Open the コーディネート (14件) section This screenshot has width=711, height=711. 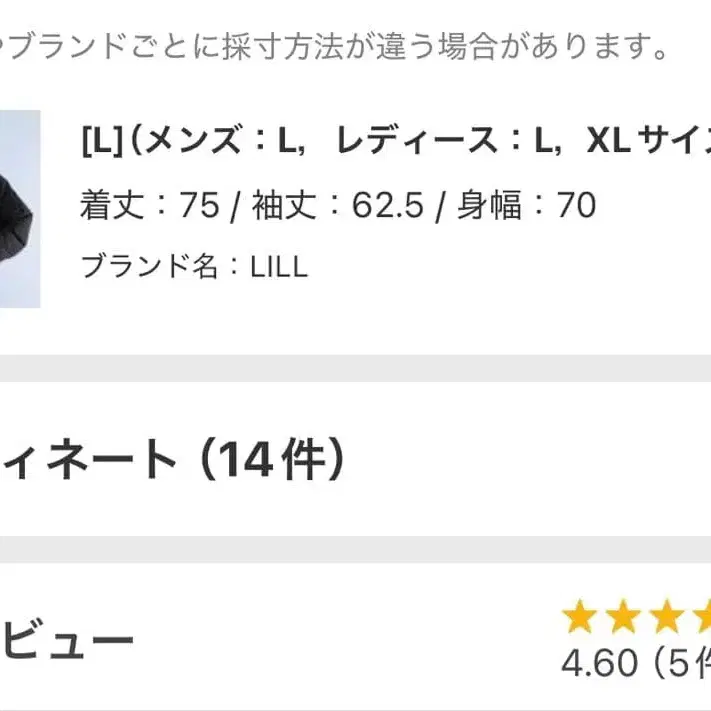170,461
